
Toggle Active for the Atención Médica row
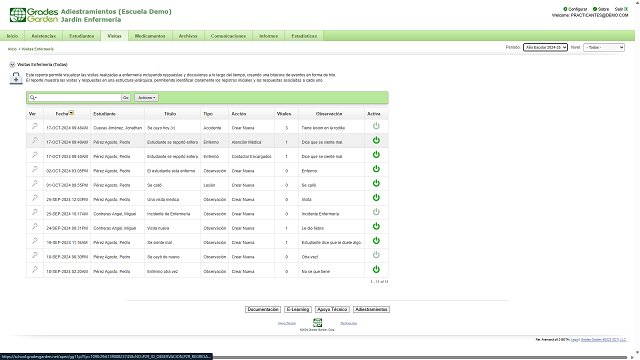point(376,140)
